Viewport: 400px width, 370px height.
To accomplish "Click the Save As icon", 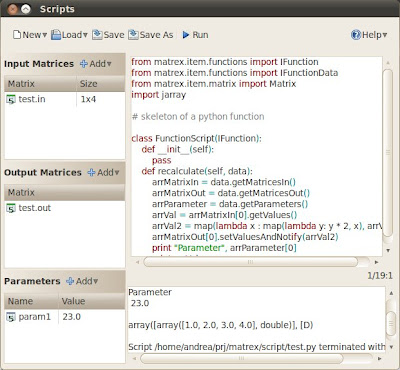I will click(x=133, y=35).
